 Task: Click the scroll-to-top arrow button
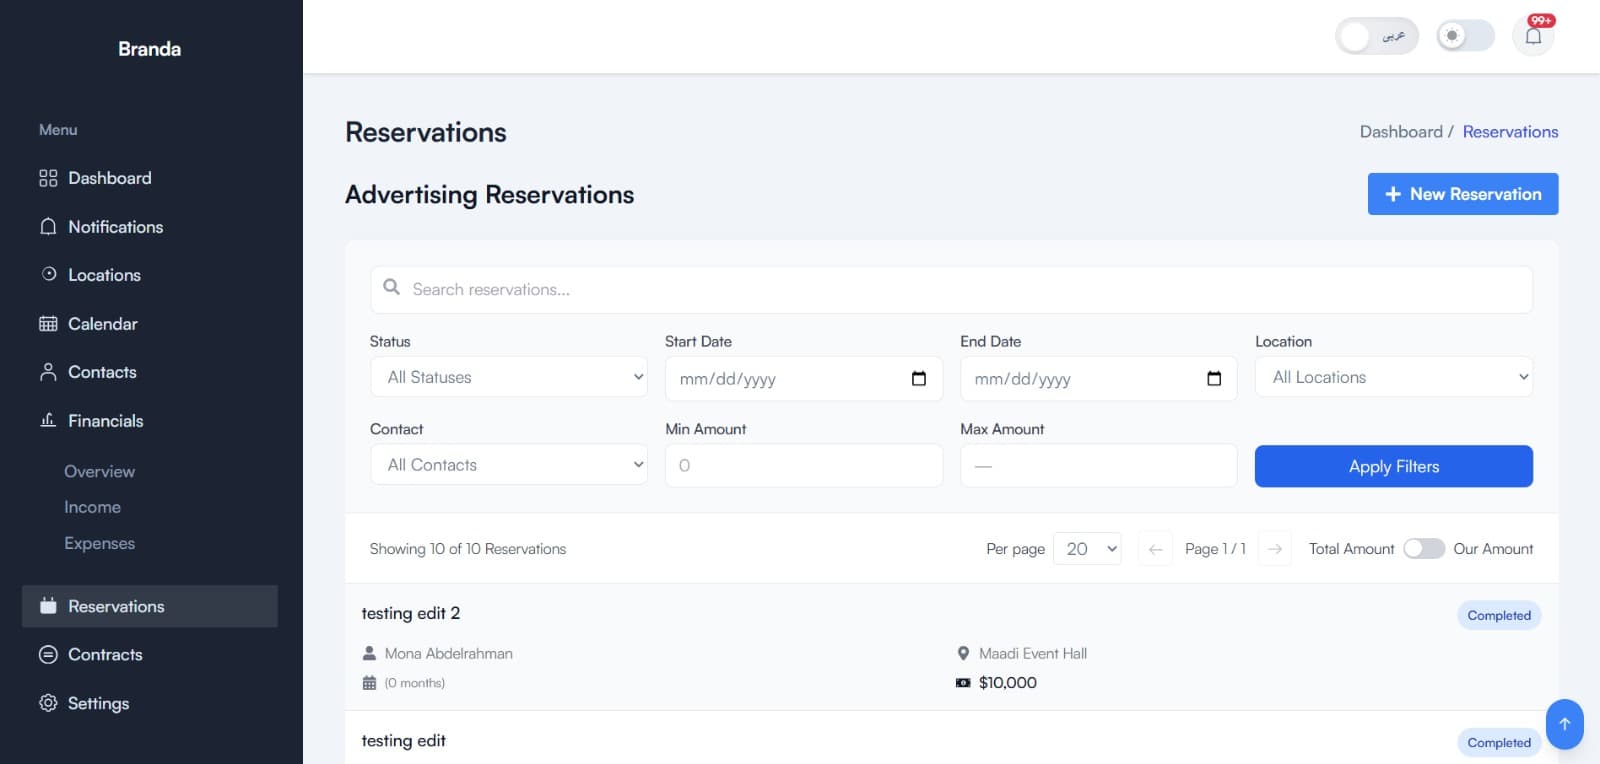[1565, 724]
